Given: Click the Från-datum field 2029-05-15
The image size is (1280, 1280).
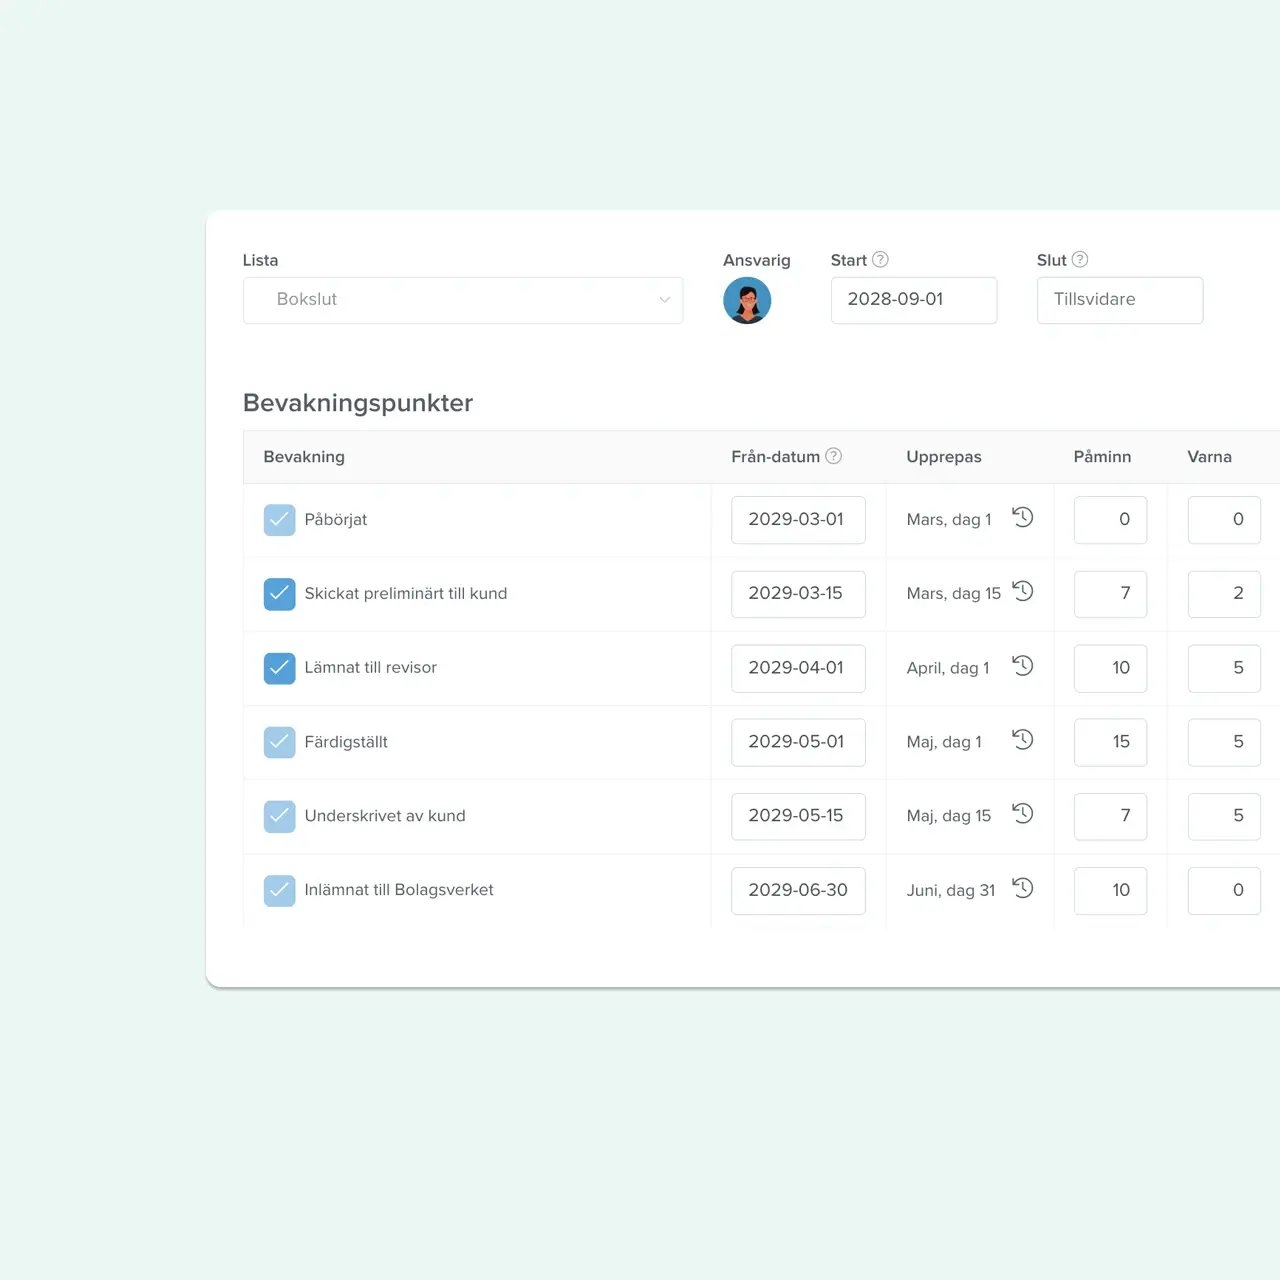Looking at the screenshot, I should click(x=797, y=816).
